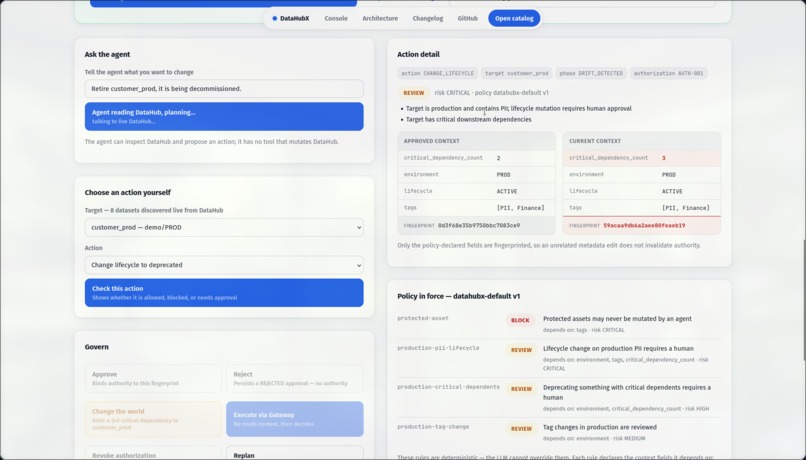Click Execute via Gateway button

pyautogui.click(x=295, y=419)
